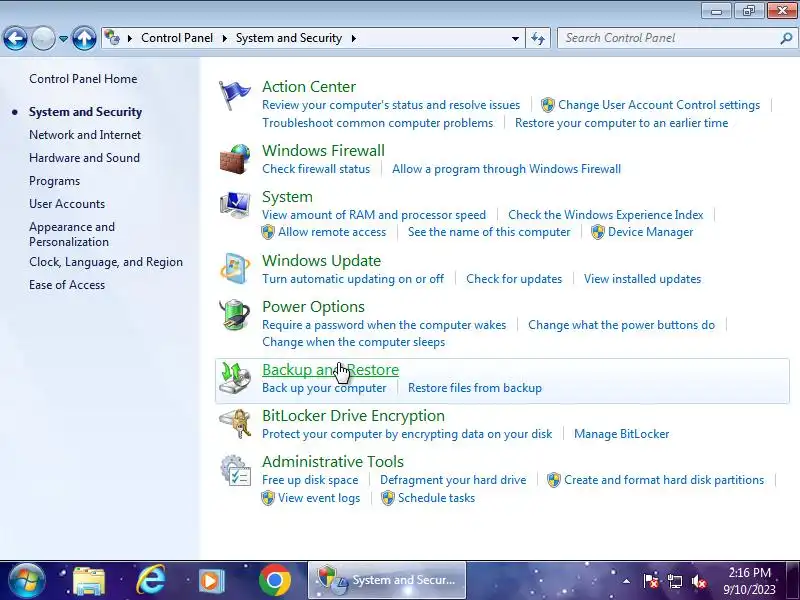Click the System computer monitor icon
The height and width of the screenshot is (600, 800).
(x=235, y=205)
